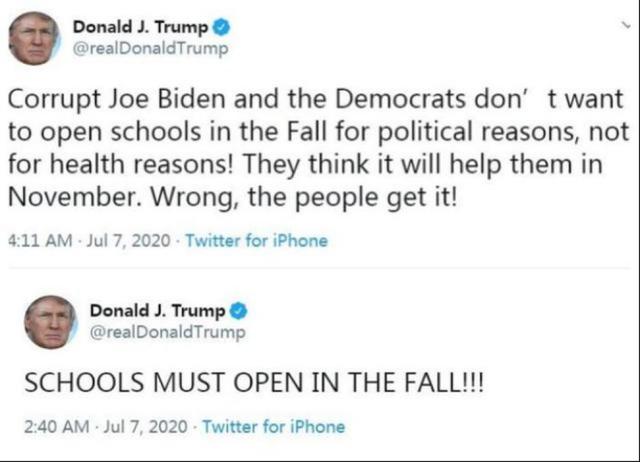Image resolution: width=640 pixels, height=462 pixels.
Task: Click the 2:40 AM timestamp
Action: [57, 427]
